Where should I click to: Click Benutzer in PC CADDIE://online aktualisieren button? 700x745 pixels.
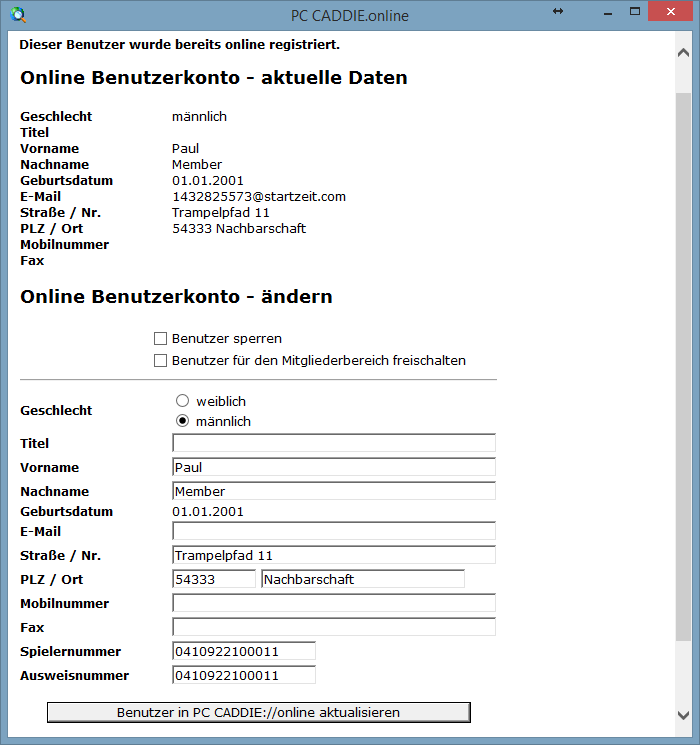click(259, 712)
